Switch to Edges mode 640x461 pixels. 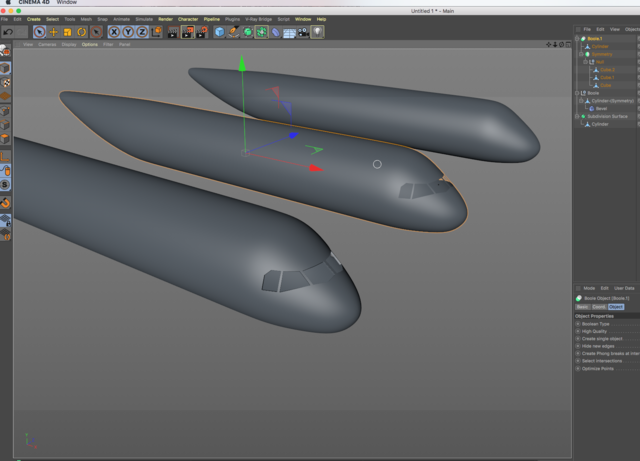5,125
